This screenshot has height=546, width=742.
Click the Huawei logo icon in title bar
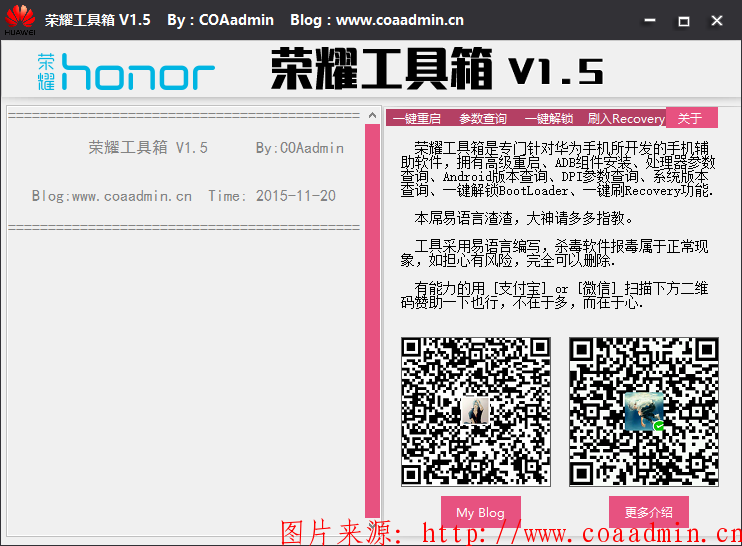[20, 20]
